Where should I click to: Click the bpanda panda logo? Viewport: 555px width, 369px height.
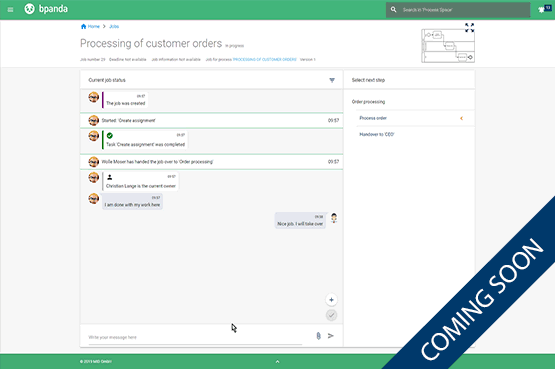pyautogui.click(x=29, y=9)
